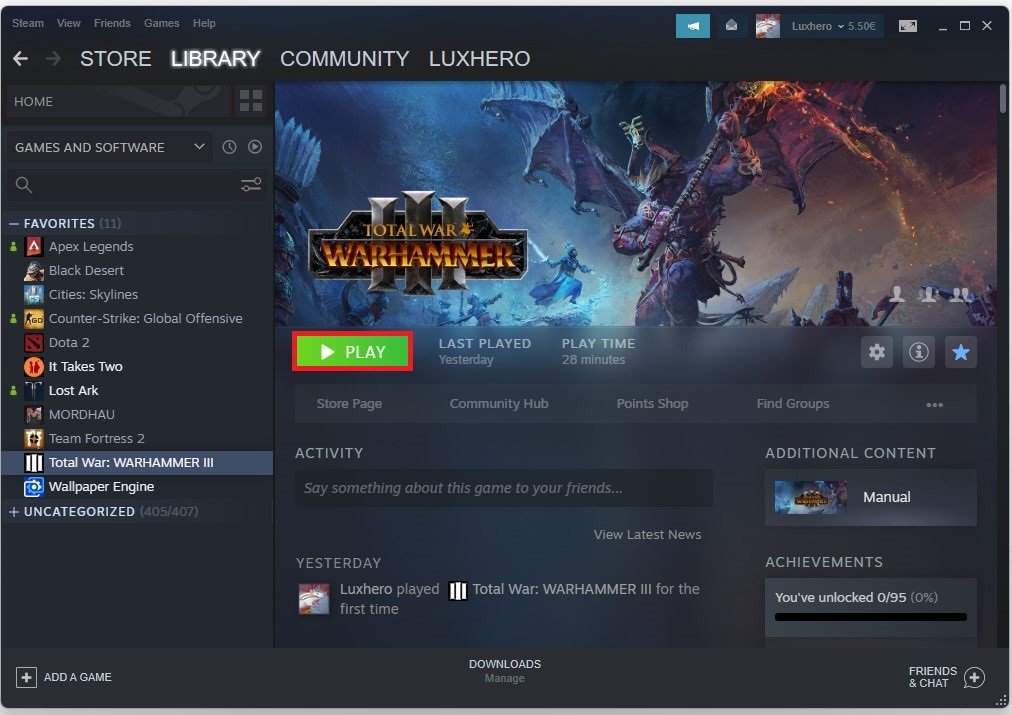This screenshot has height=715, width=1012.
Task: Click the Warhammer III banner logo
Action: click(418, 243)
